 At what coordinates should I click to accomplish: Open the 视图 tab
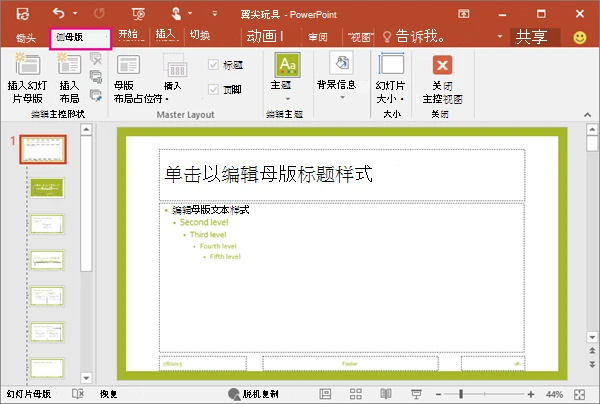(360, 37)
